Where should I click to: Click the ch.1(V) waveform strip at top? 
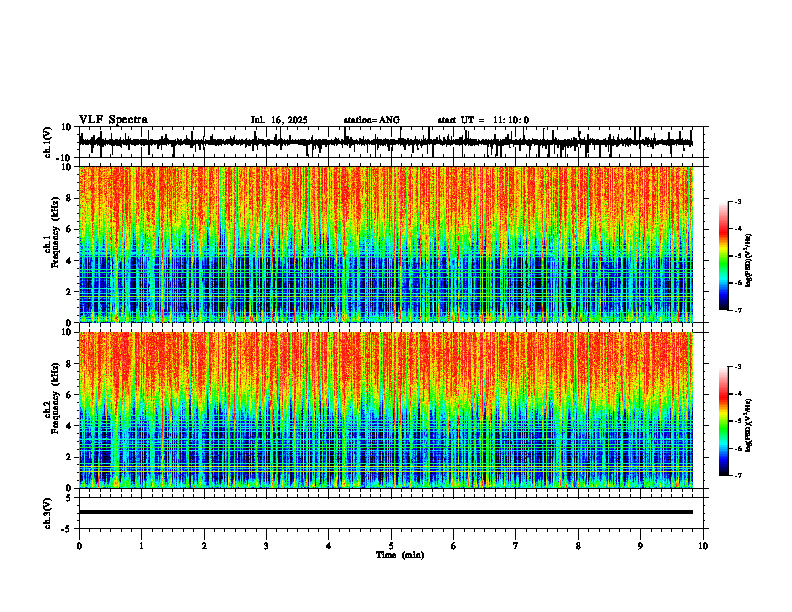(x=390, y=142)
